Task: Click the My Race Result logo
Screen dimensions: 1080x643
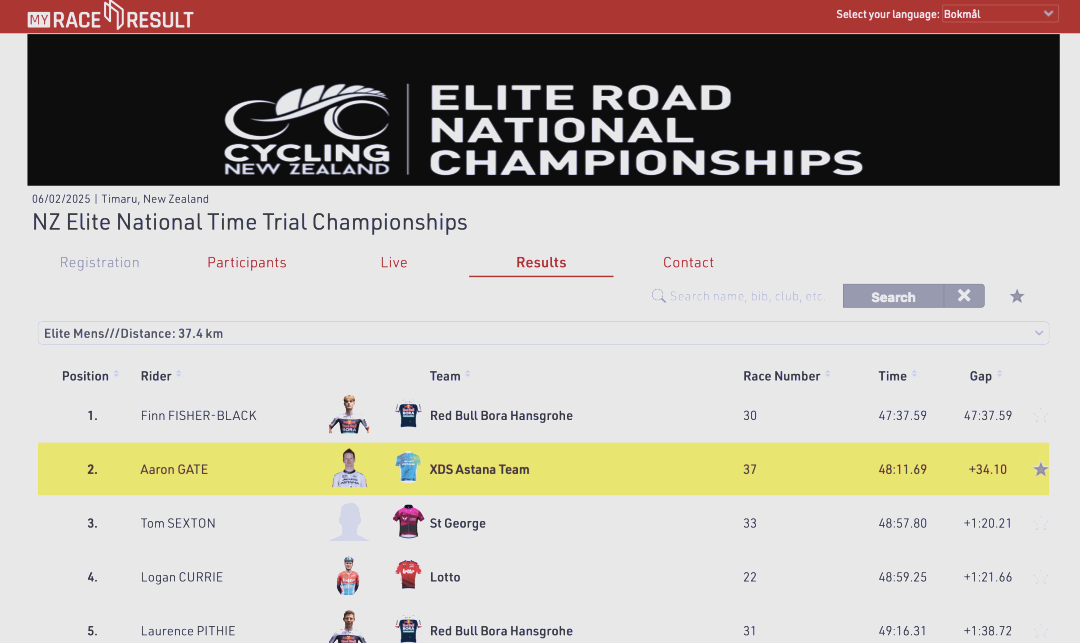Action: pyautogui.click(x=110, y=16)
